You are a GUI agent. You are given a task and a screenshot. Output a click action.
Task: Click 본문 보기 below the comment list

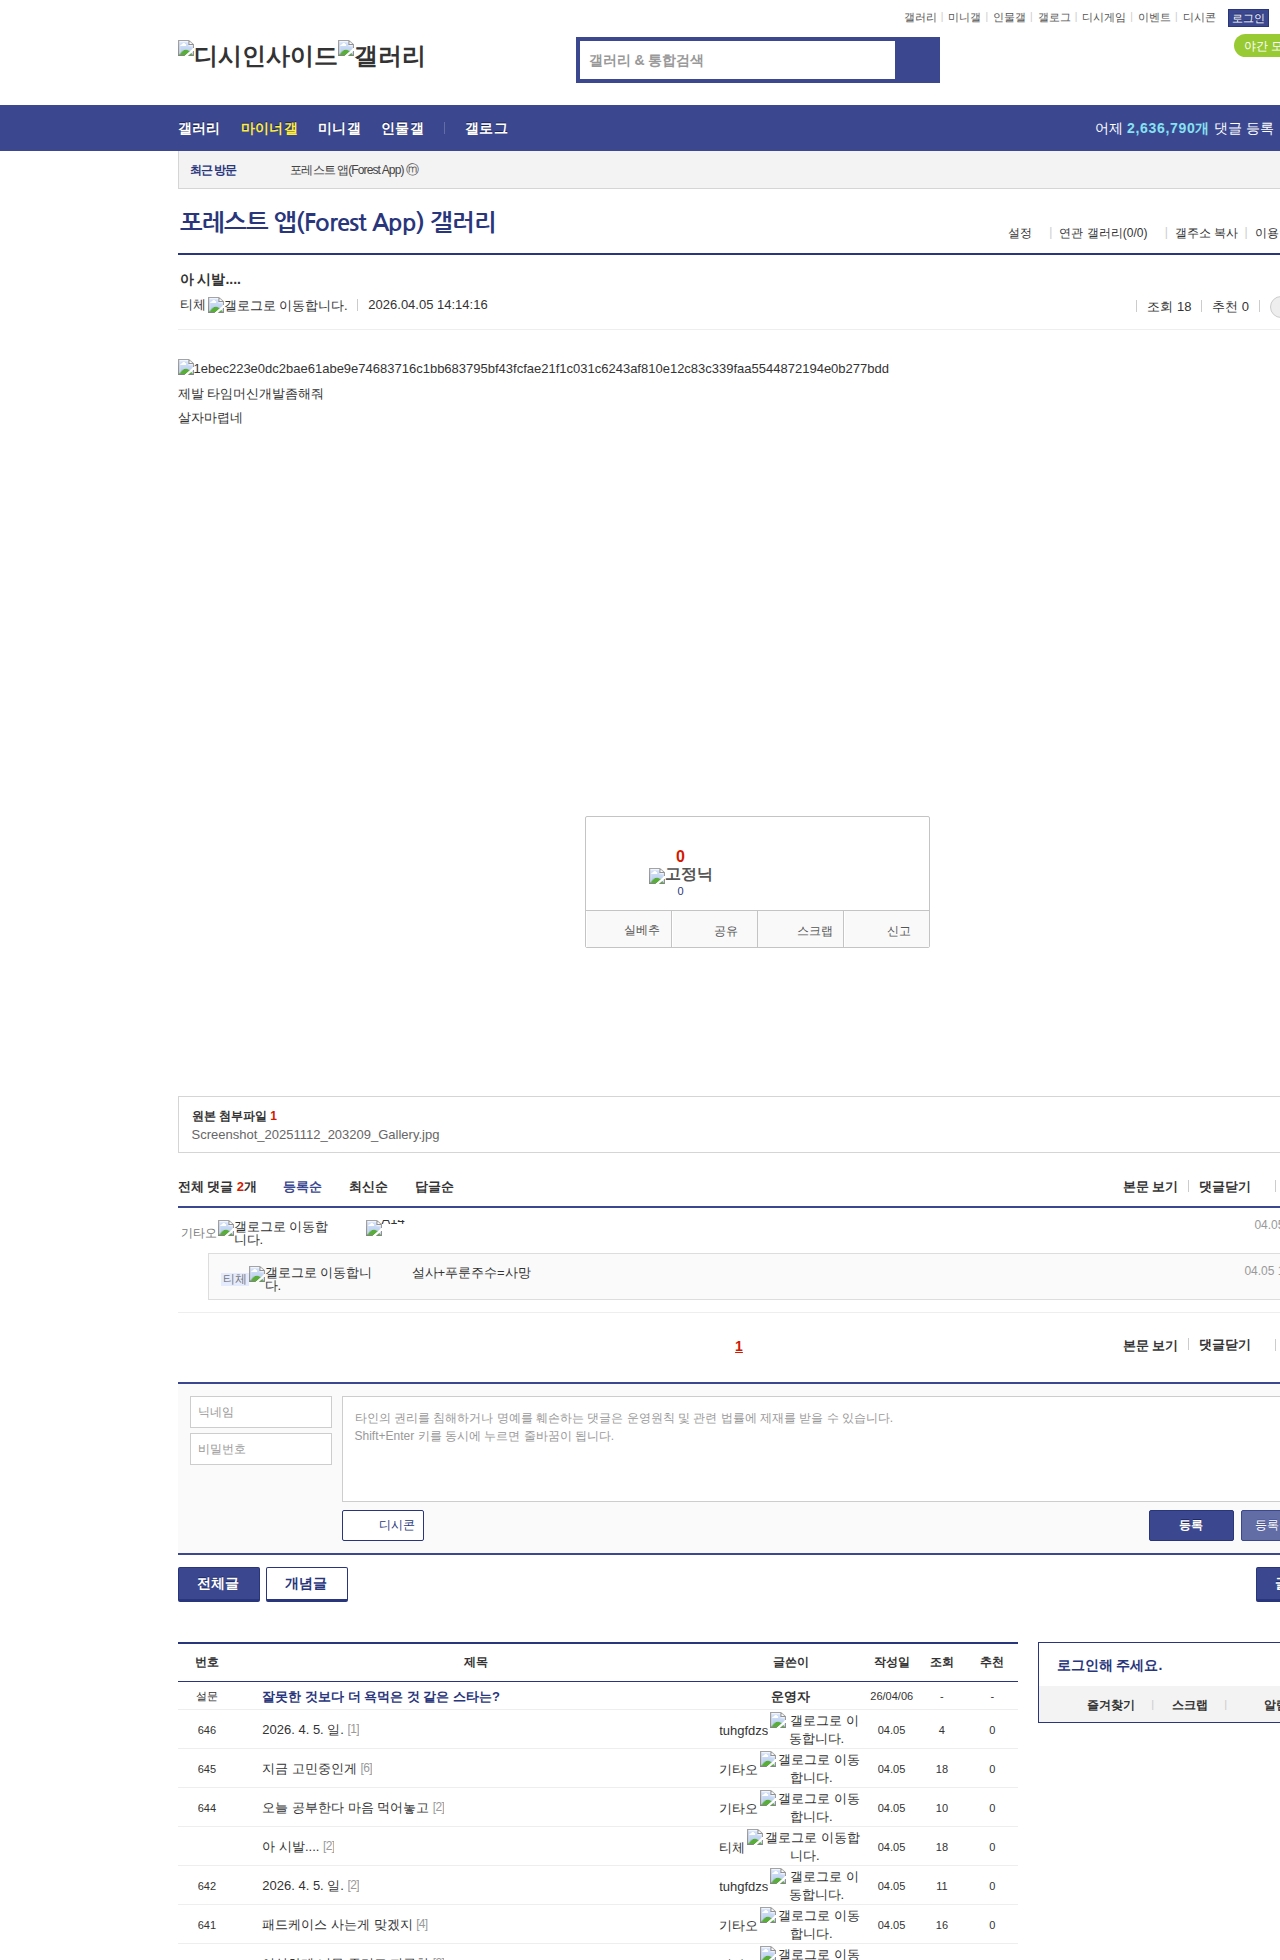tap(1150, 1346)
